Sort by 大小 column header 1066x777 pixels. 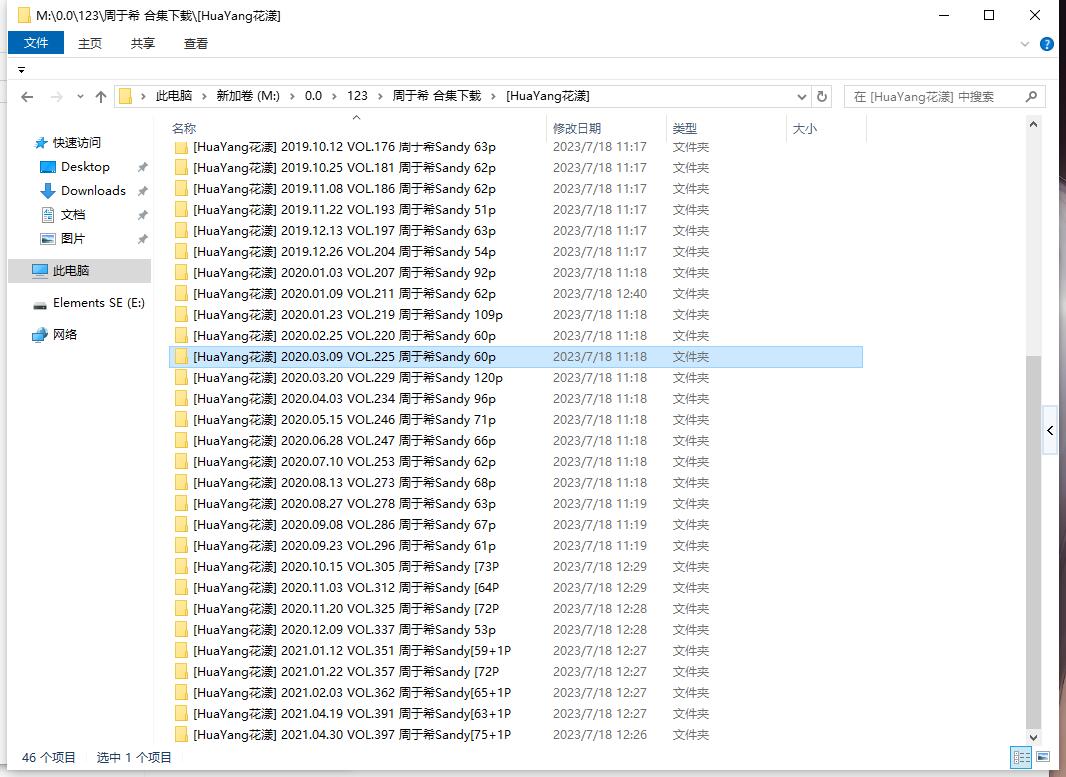(x=805, y=128)
